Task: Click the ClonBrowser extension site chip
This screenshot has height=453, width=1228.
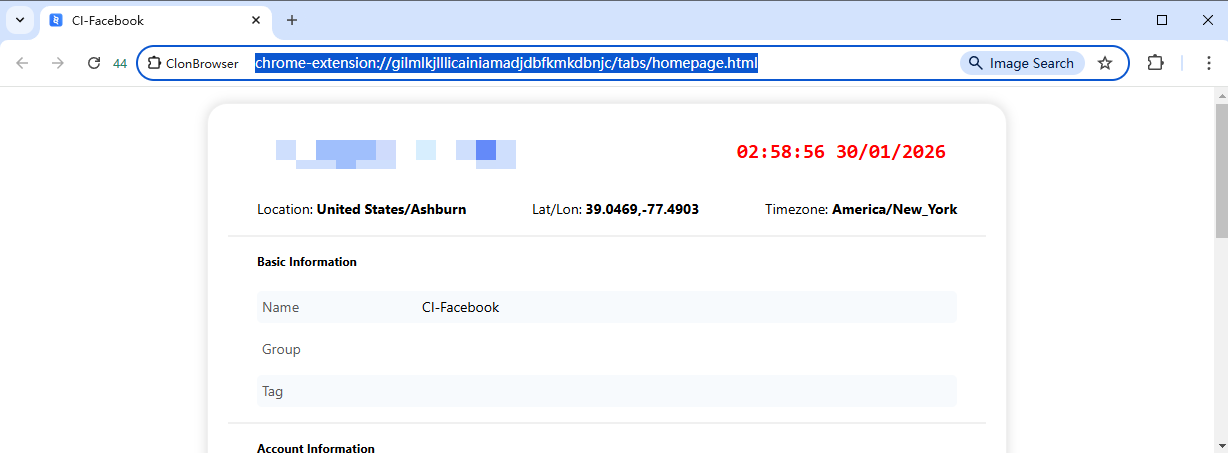Action: [x=193, y=63]
